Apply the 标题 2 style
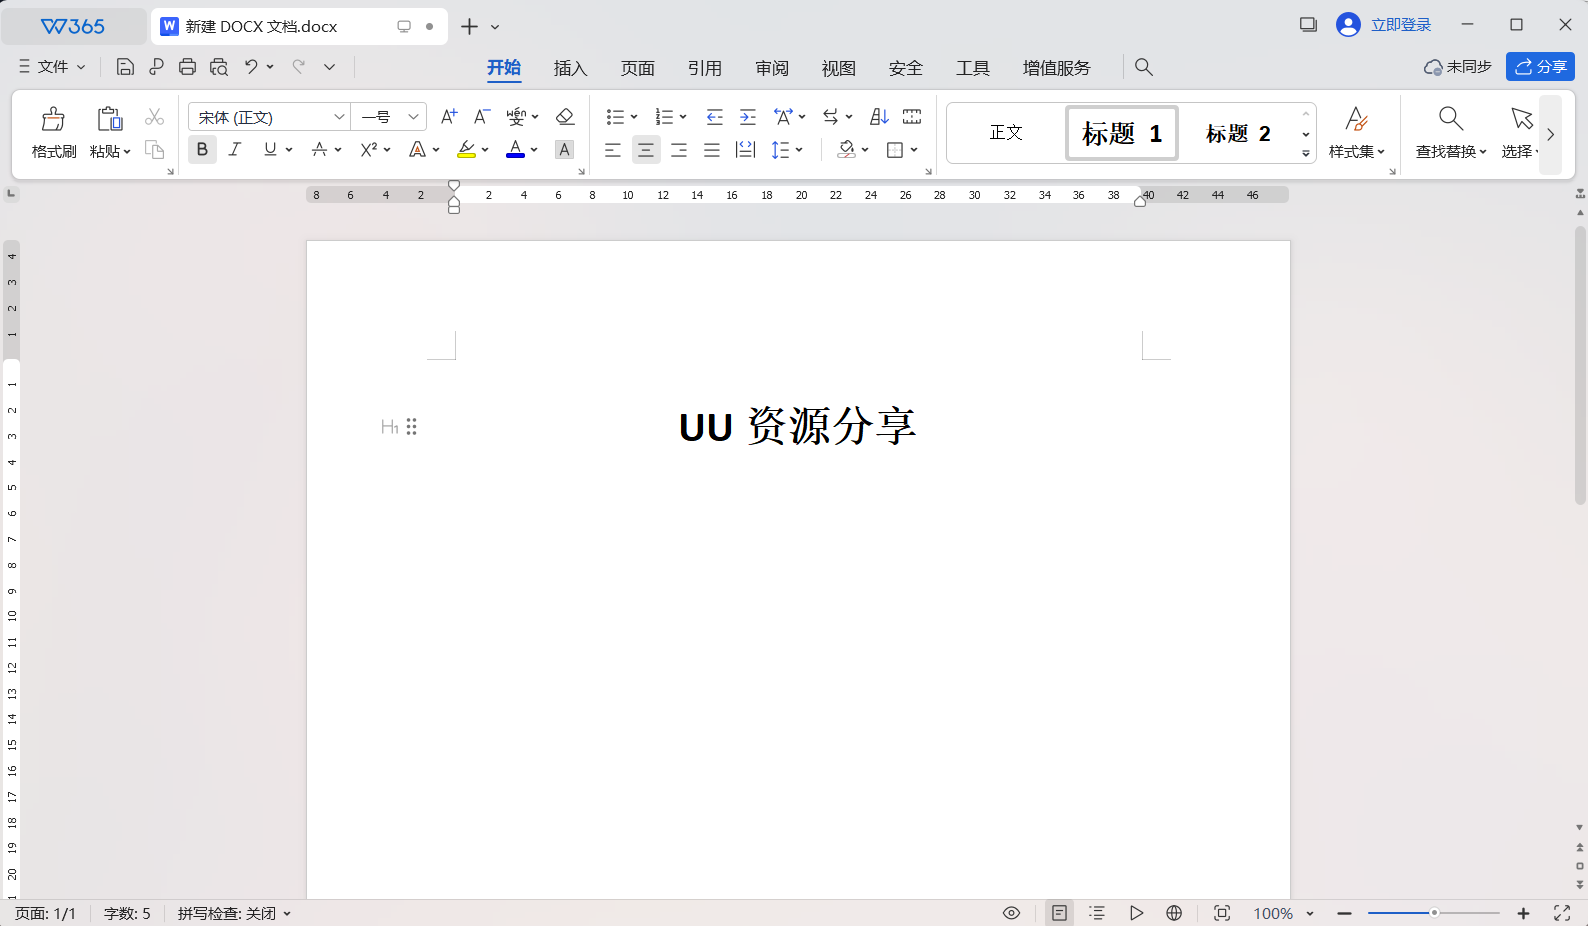The image size is (1588, 926). 1238,133
